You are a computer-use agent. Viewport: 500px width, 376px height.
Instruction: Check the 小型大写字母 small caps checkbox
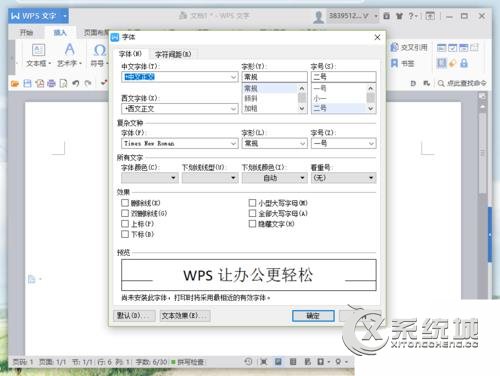(x=252, y=203)
